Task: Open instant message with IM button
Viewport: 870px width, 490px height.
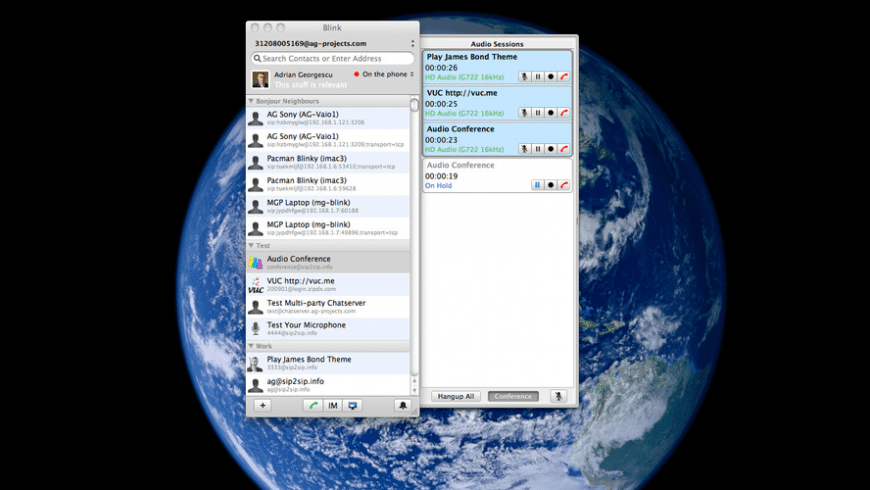Action: (x=332, y=406)
